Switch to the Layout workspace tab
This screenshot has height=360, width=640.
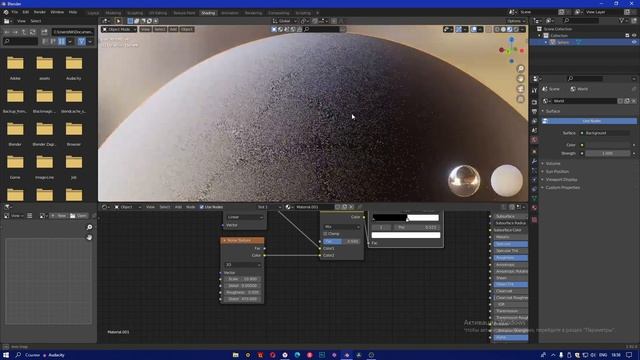[93, 13]
